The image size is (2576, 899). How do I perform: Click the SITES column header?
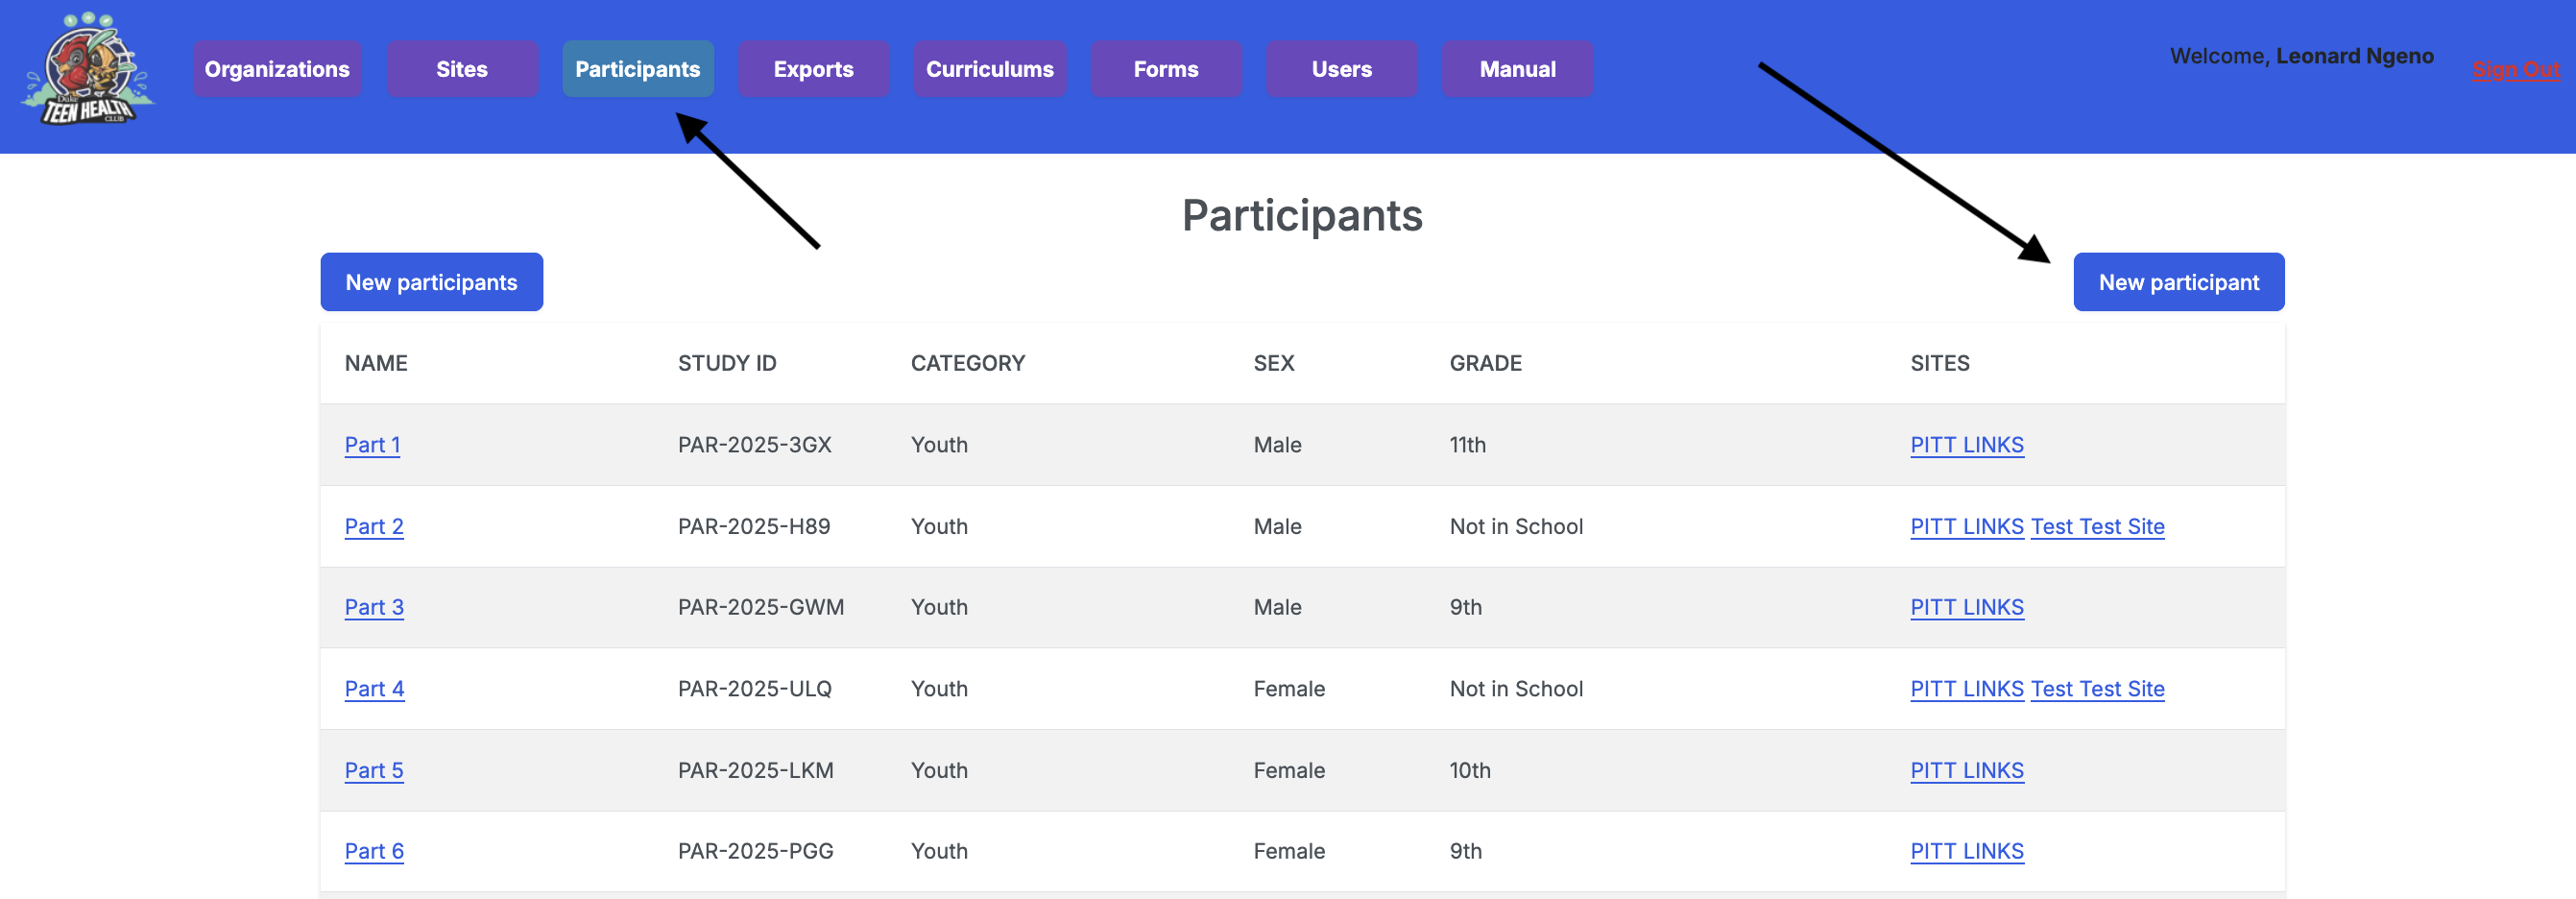(1940, 363)
